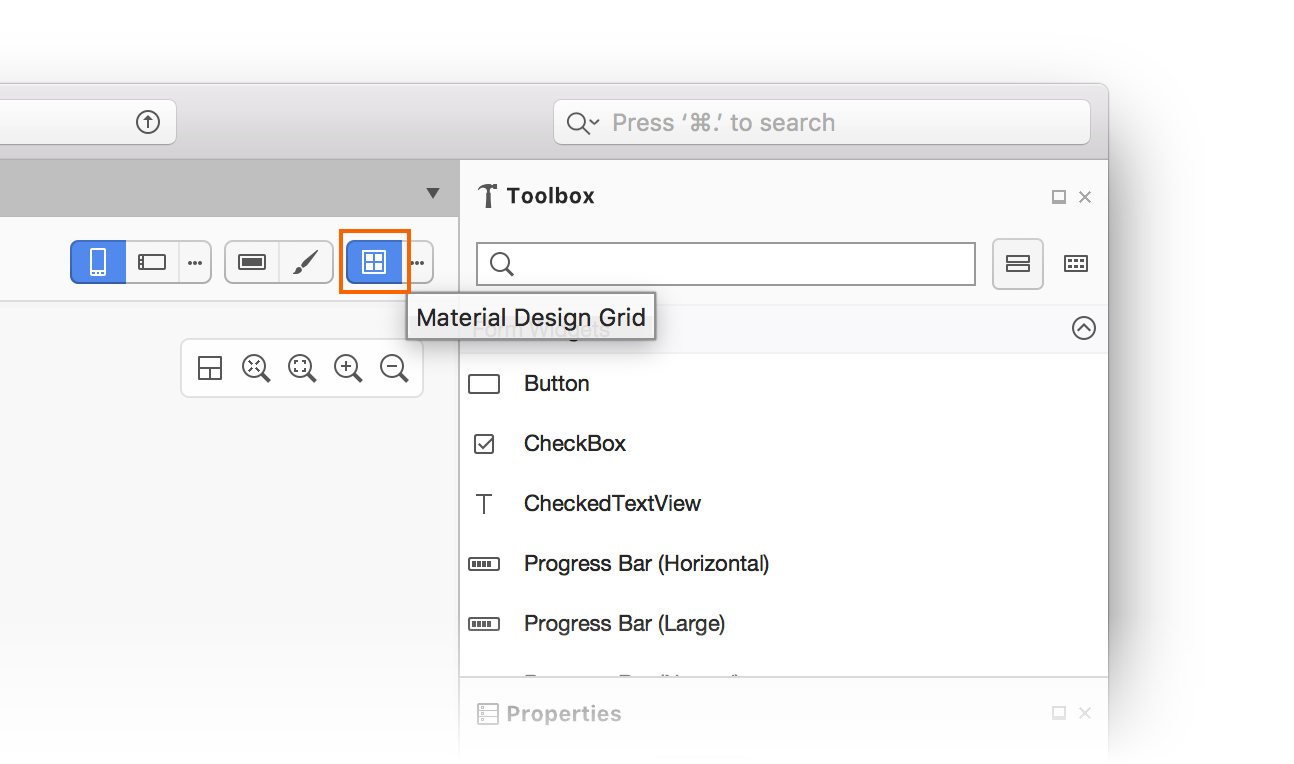The image size is (1294, 764).
Task: Click the zoom to fit icon
Action: pos(256,368)
